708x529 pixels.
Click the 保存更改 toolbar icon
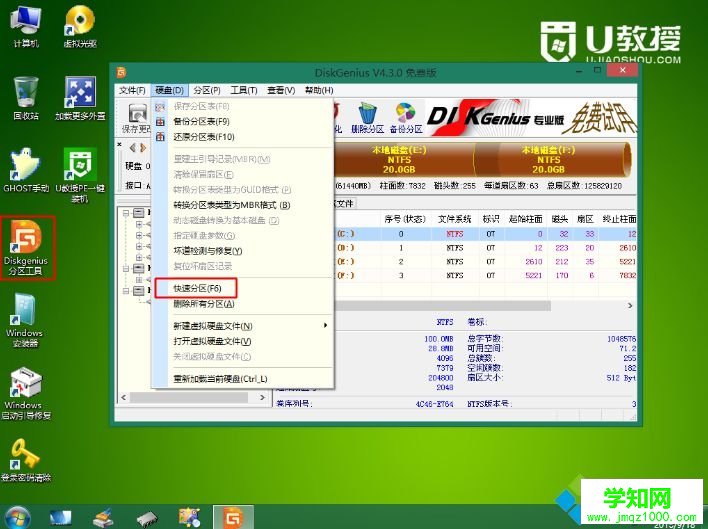(x=137, y=118)
